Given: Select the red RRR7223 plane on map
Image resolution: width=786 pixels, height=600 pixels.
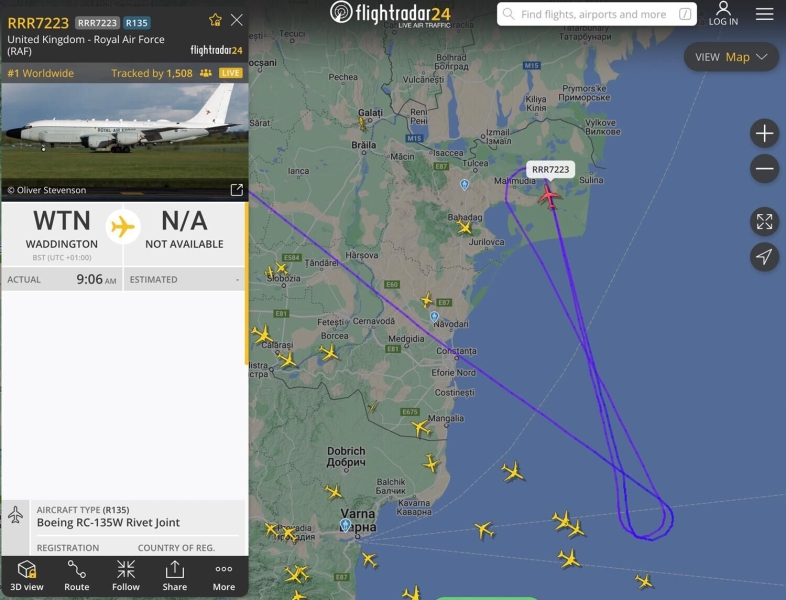Looking at the screenshot, I should point(549,196).
